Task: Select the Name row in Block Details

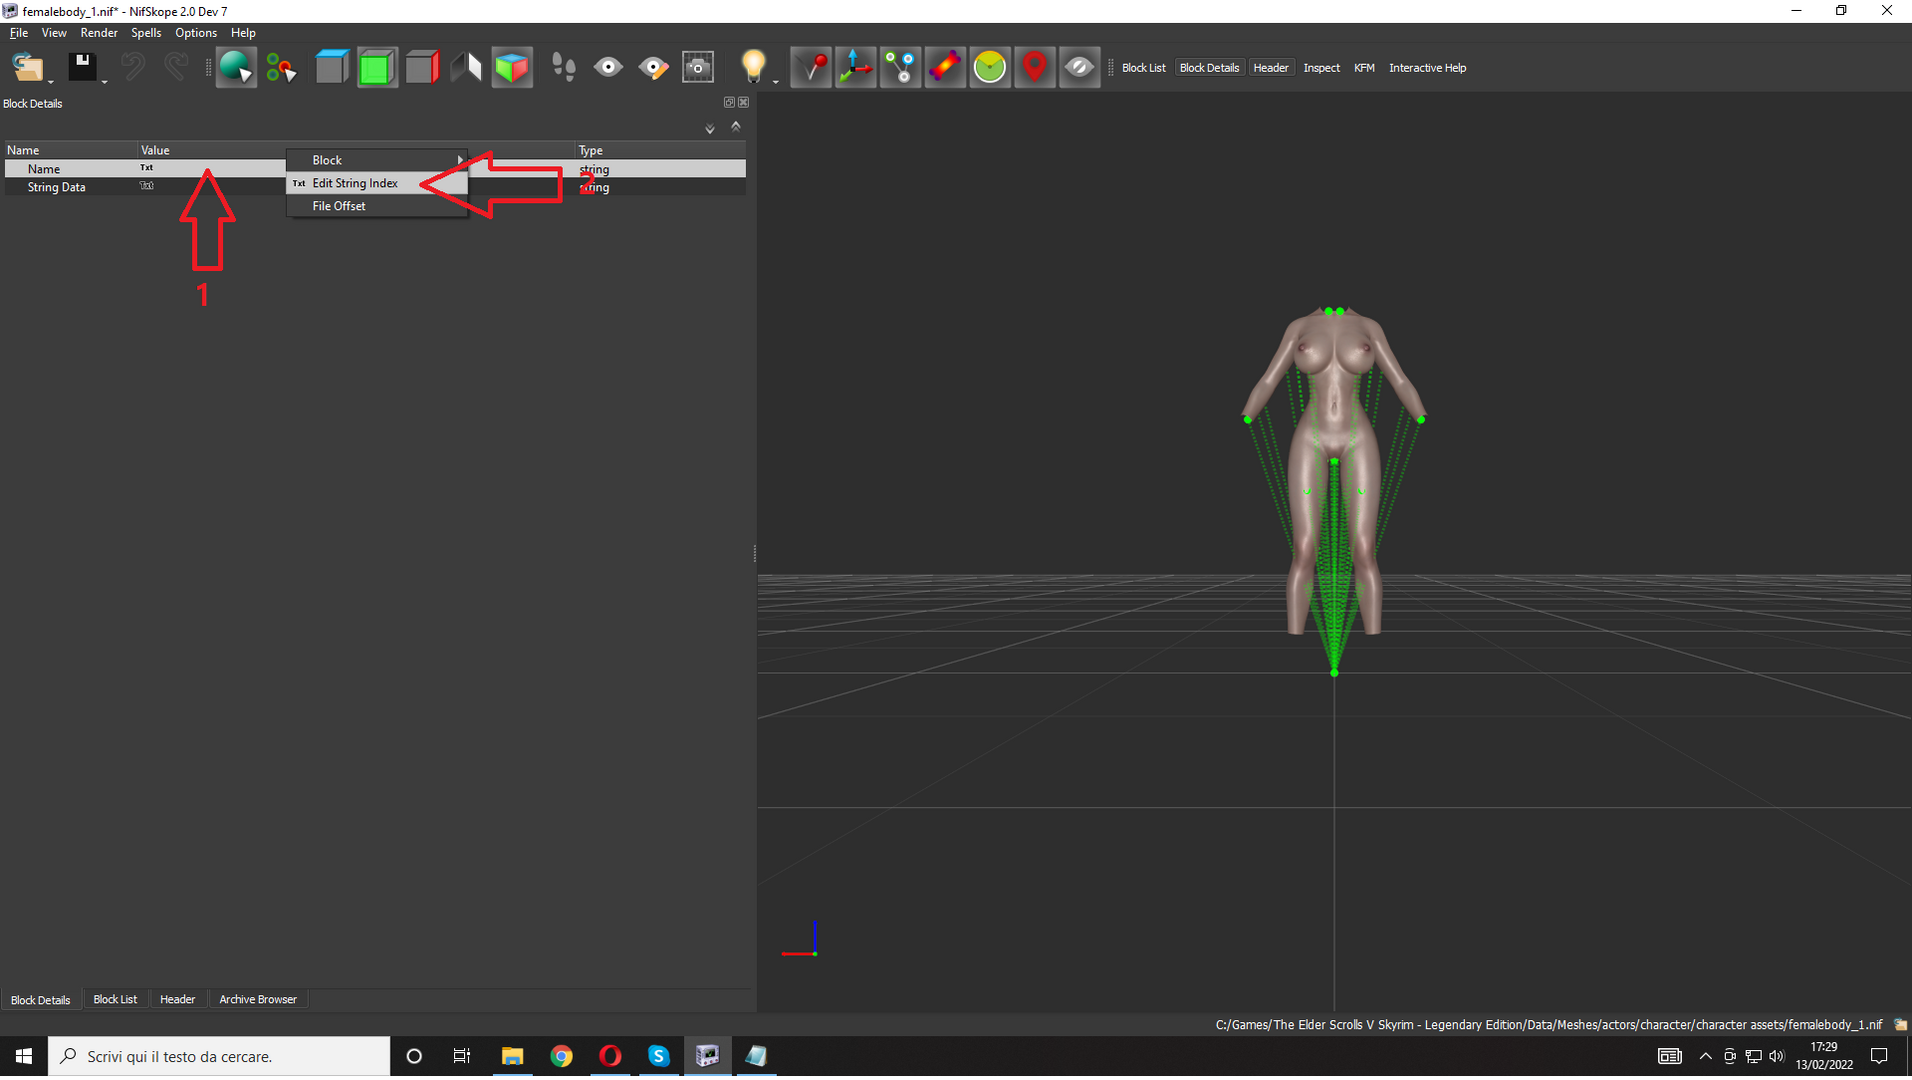Action: click(375, 169)
